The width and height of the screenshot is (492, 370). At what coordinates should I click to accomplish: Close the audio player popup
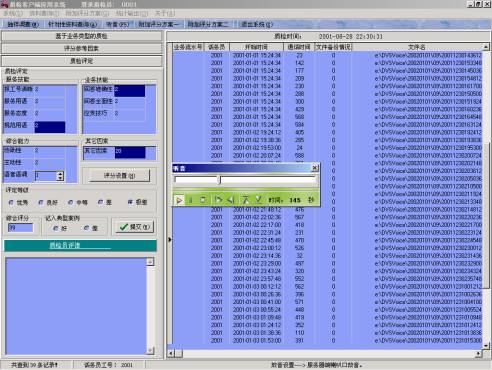tap(314, 168)
